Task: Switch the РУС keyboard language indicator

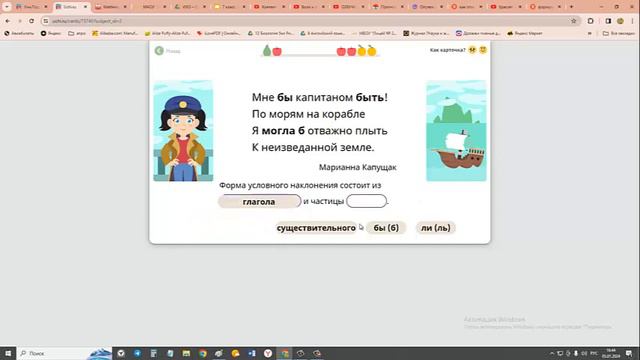Action: [x=594, y=353]
